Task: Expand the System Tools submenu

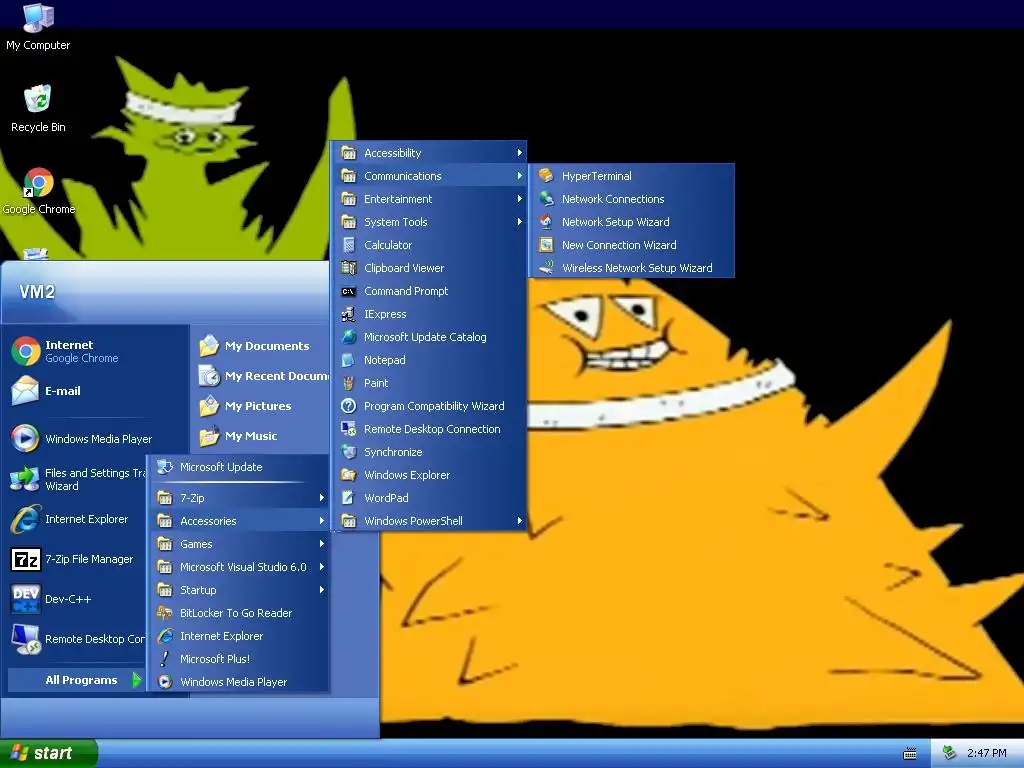Action: (430, 221)
